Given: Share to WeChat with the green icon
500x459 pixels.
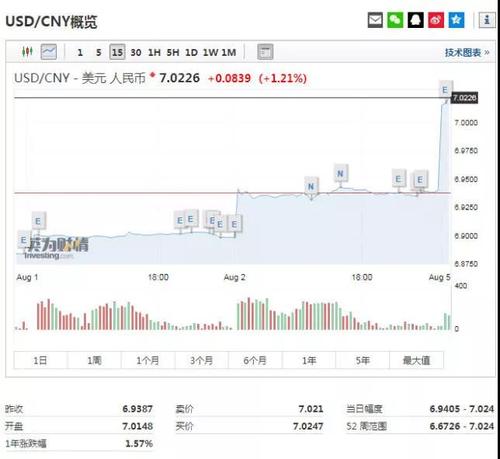Looking at the screenshot, I should coord(395,20).
